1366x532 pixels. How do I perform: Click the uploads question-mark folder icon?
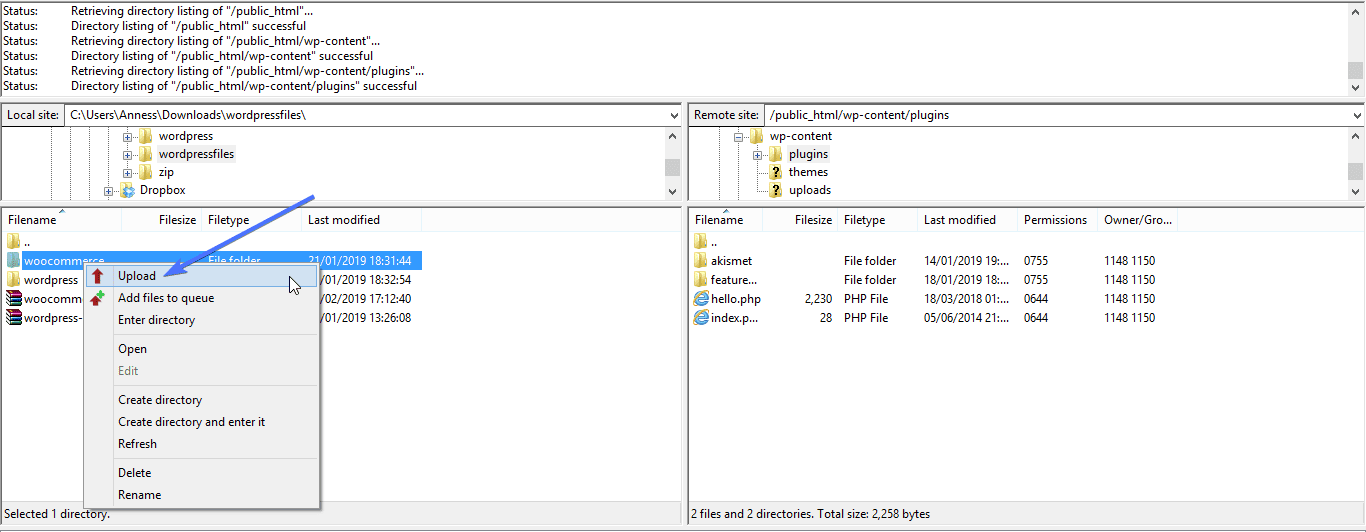coord(776,190)
